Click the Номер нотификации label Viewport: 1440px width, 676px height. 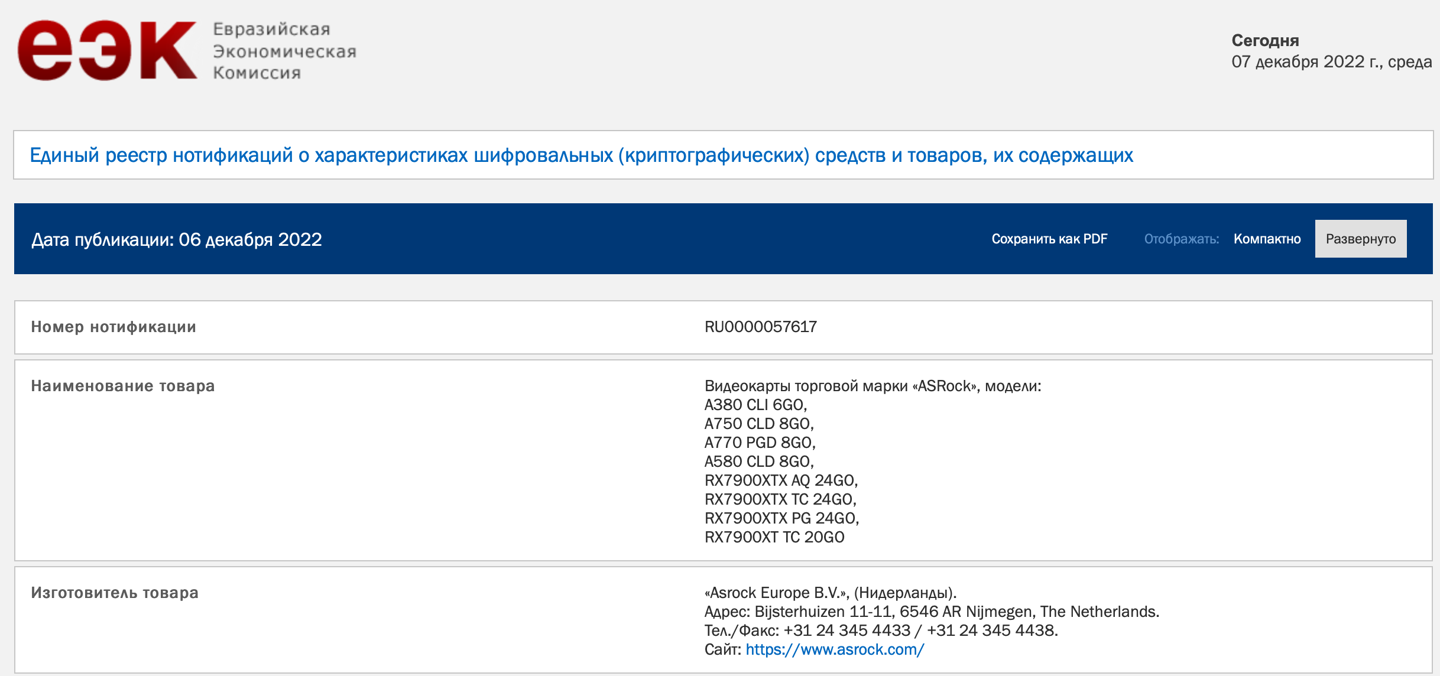(x=114, y=327)
